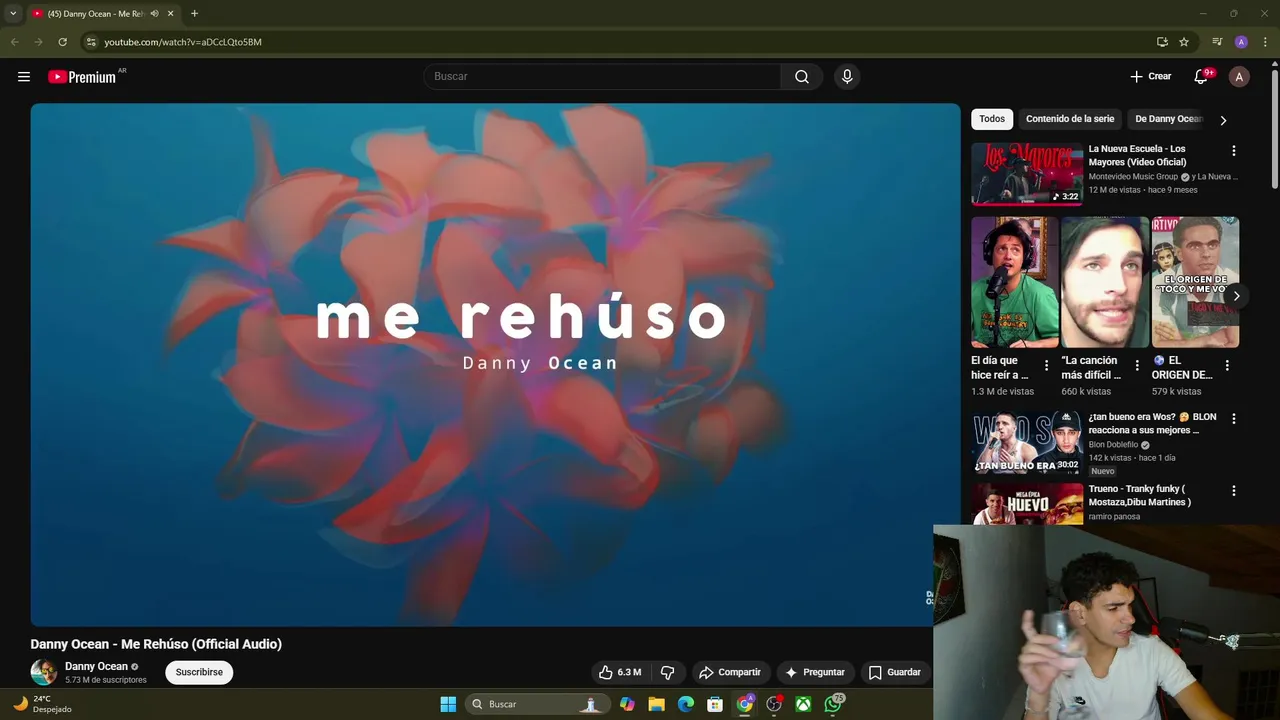Click the Suscribirse button
Screen dimensions: 1280x720
[199, 672]
